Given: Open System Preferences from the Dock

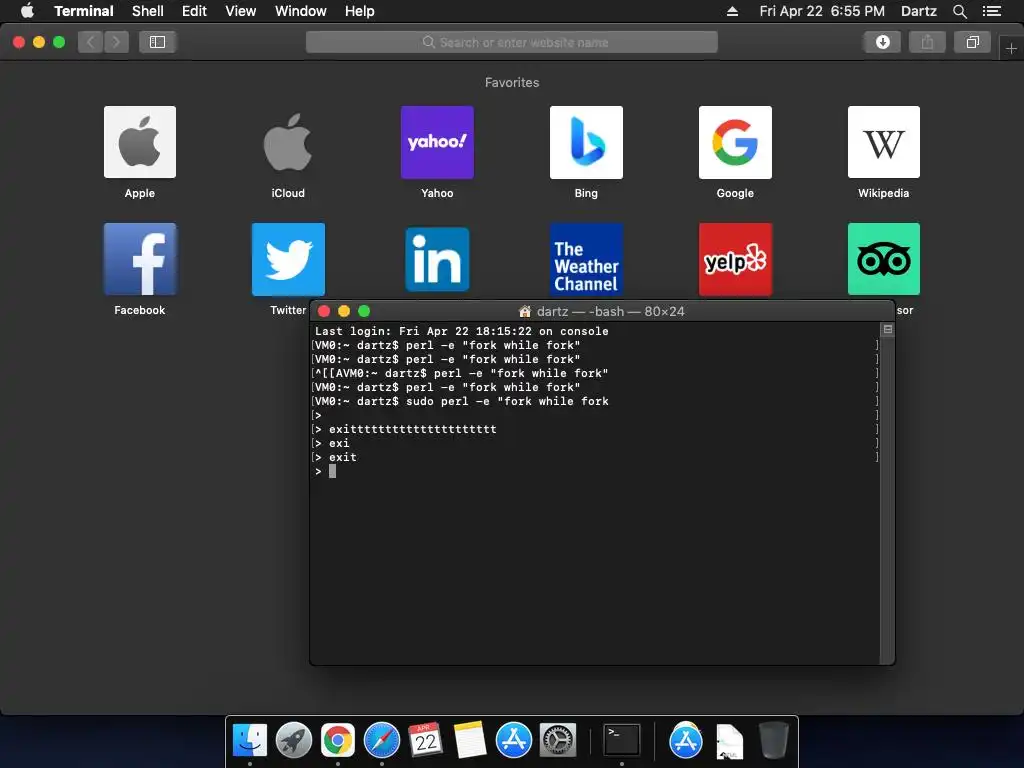Looking at the screenshot, I should point(558,741).
